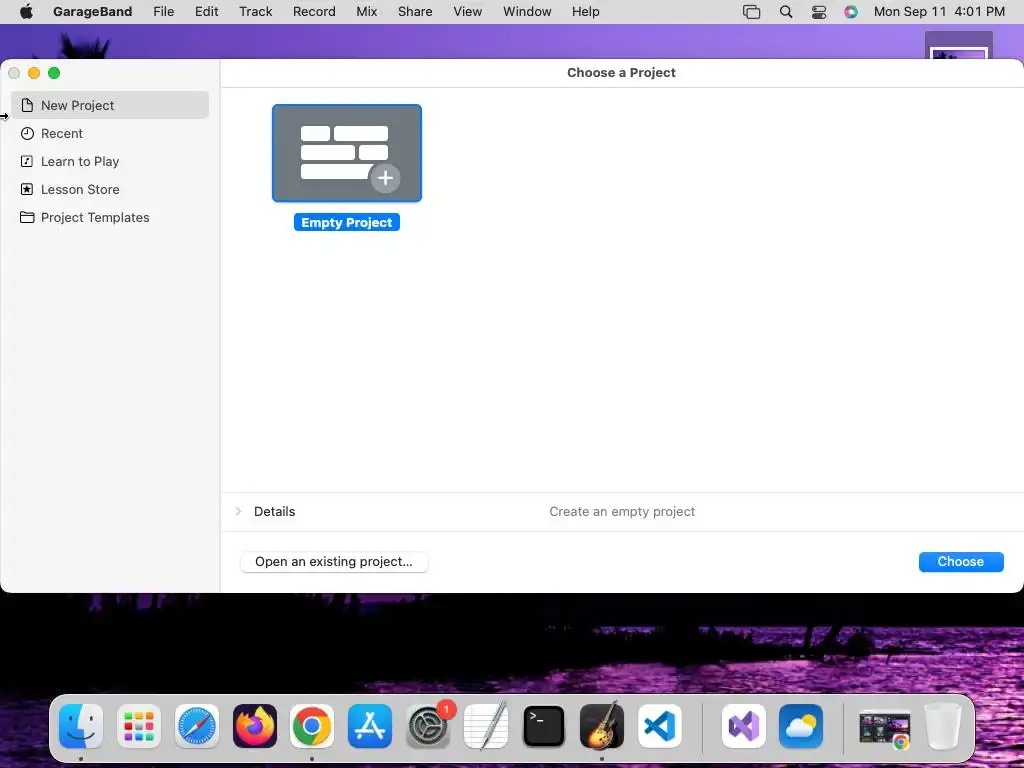The image size is (1024, 768).
Task: Launch Safari from the Dock
Action: 197,726
